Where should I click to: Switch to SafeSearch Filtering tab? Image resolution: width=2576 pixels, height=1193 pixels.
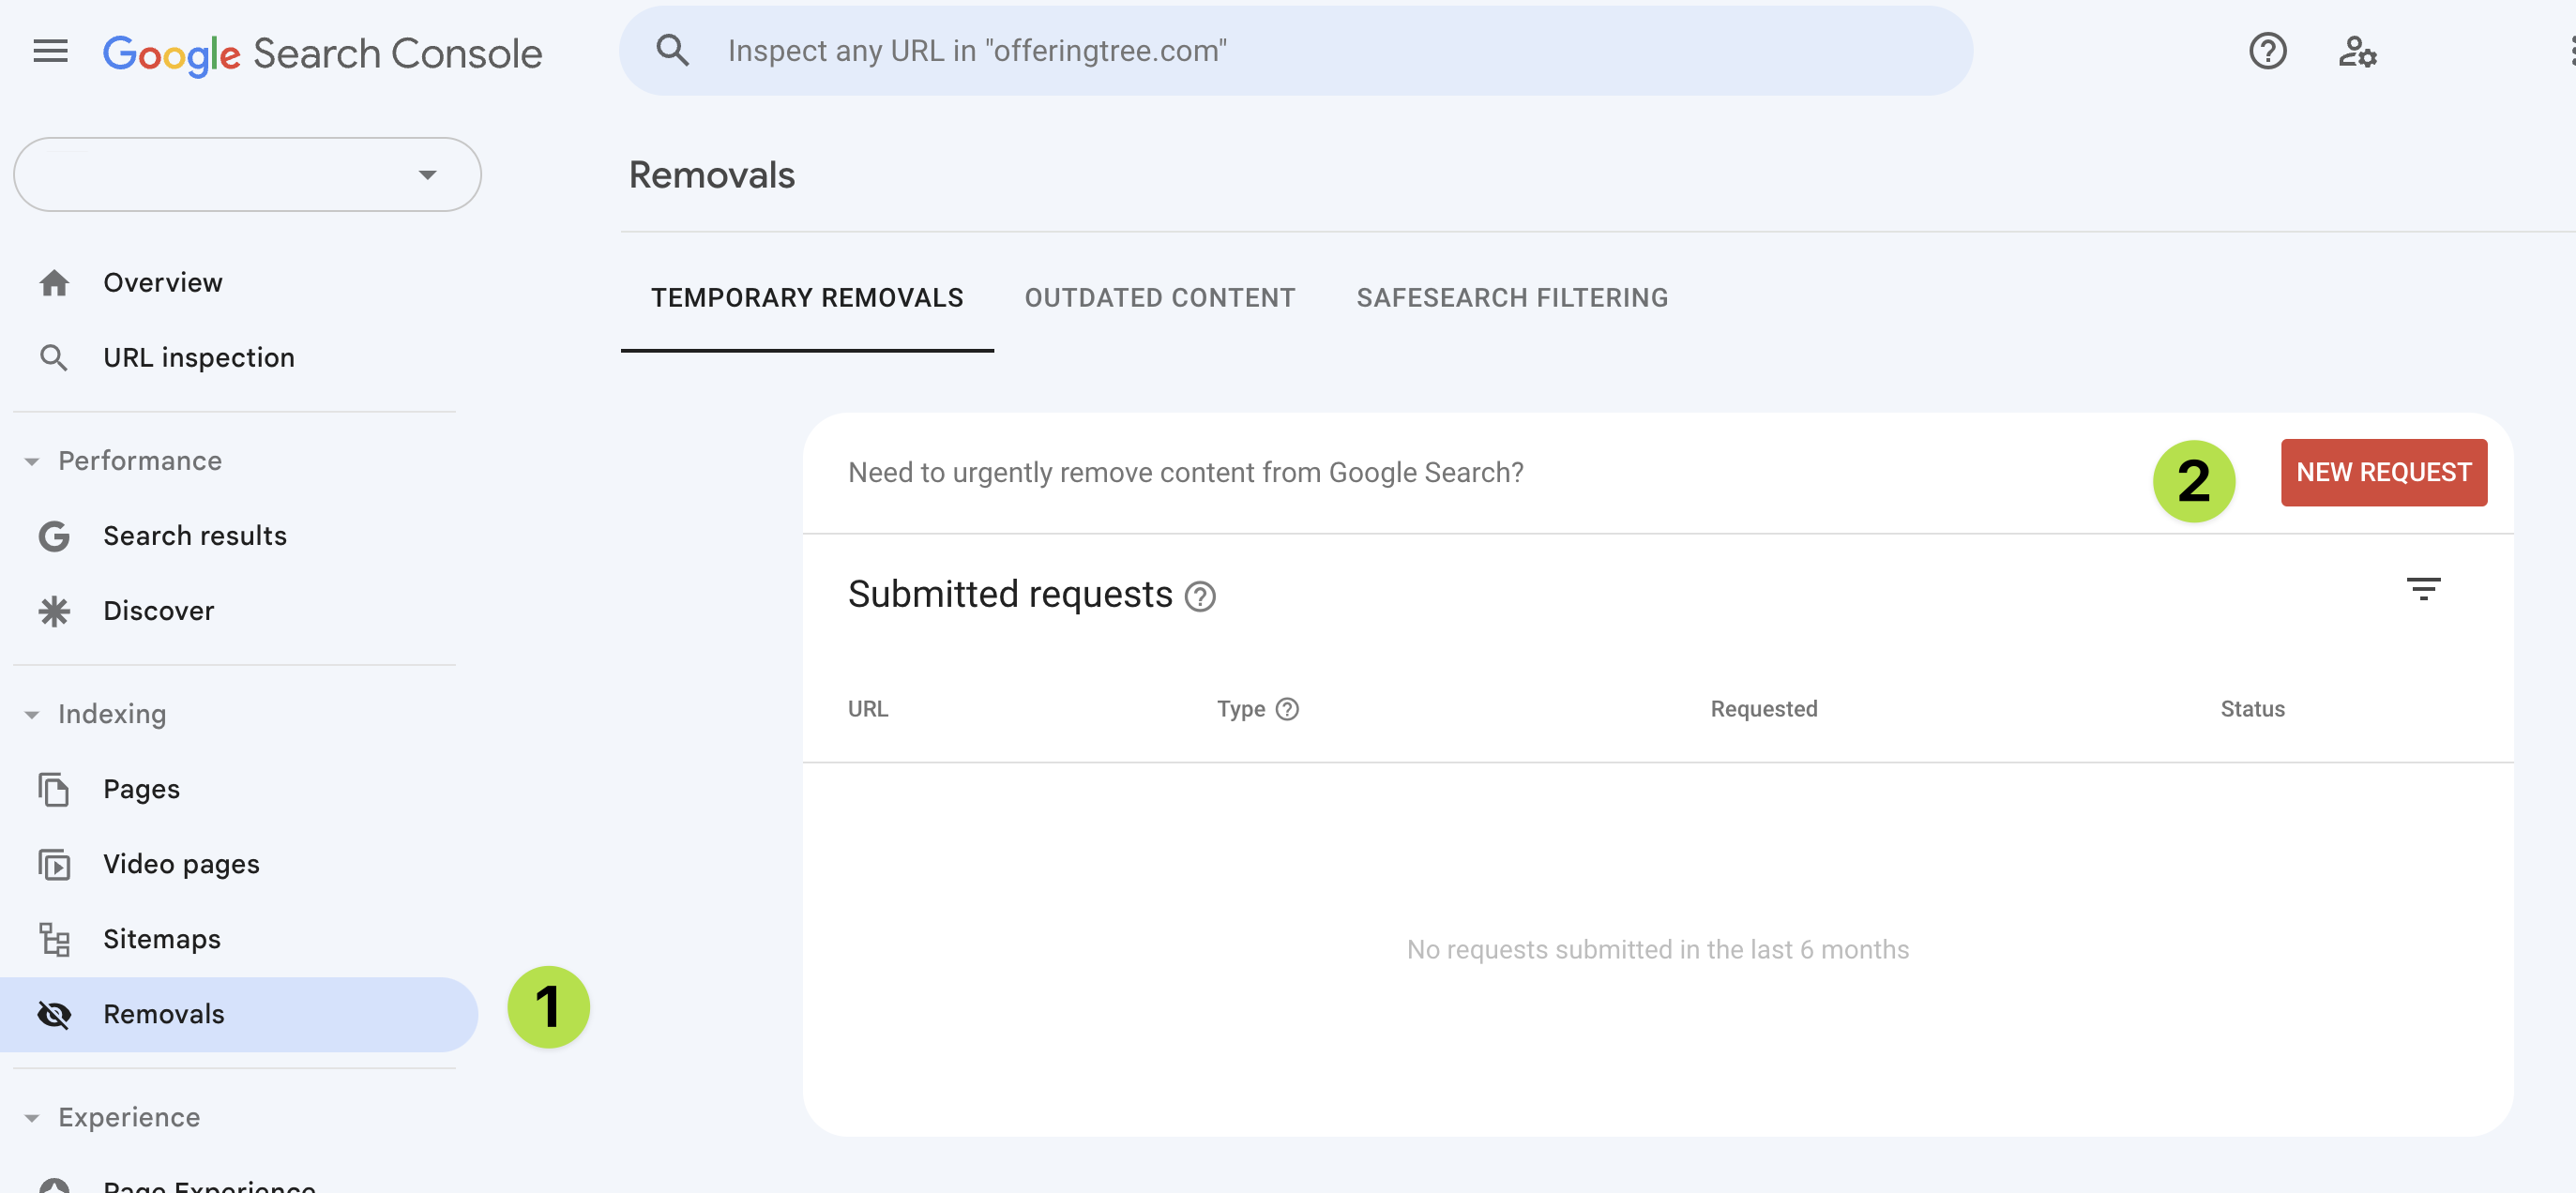pyautogui.click(x=1511, y=298)
